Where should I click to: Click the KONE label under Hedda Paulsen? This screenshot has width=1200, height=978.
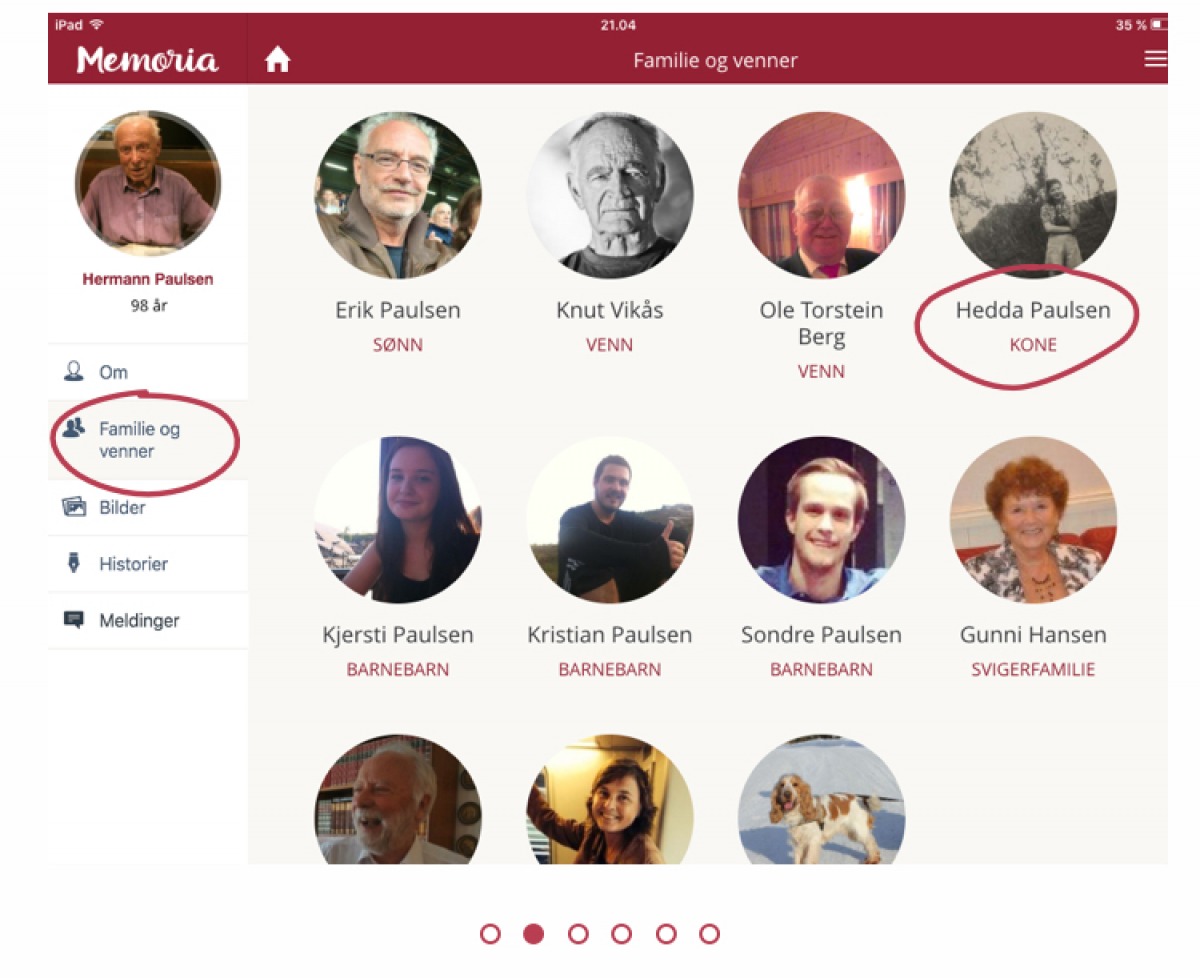point(1033,346)
